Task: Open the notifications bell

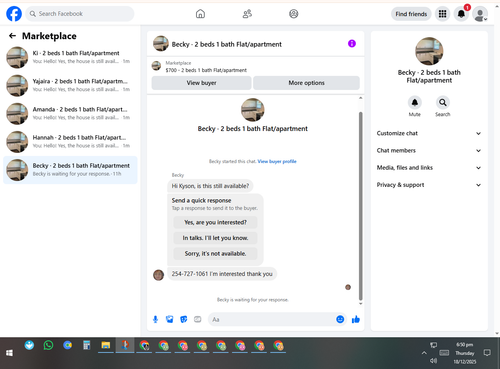Action: (461, 14)
